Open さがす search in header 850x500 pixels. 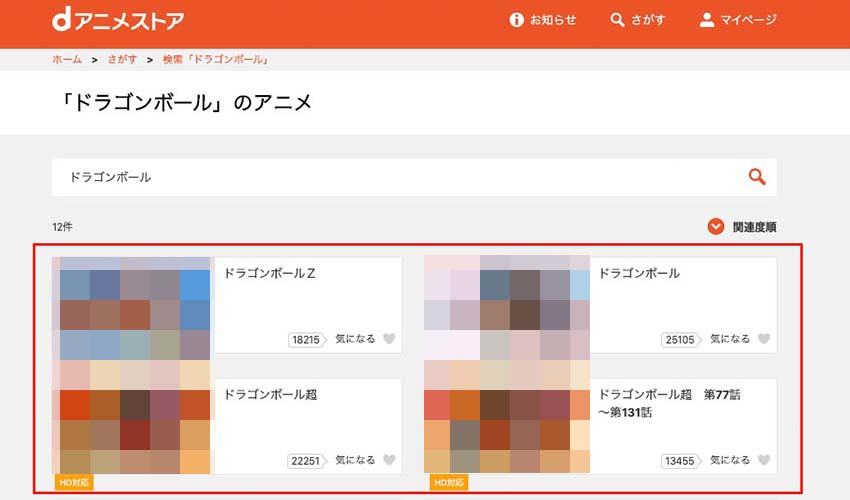638,20
